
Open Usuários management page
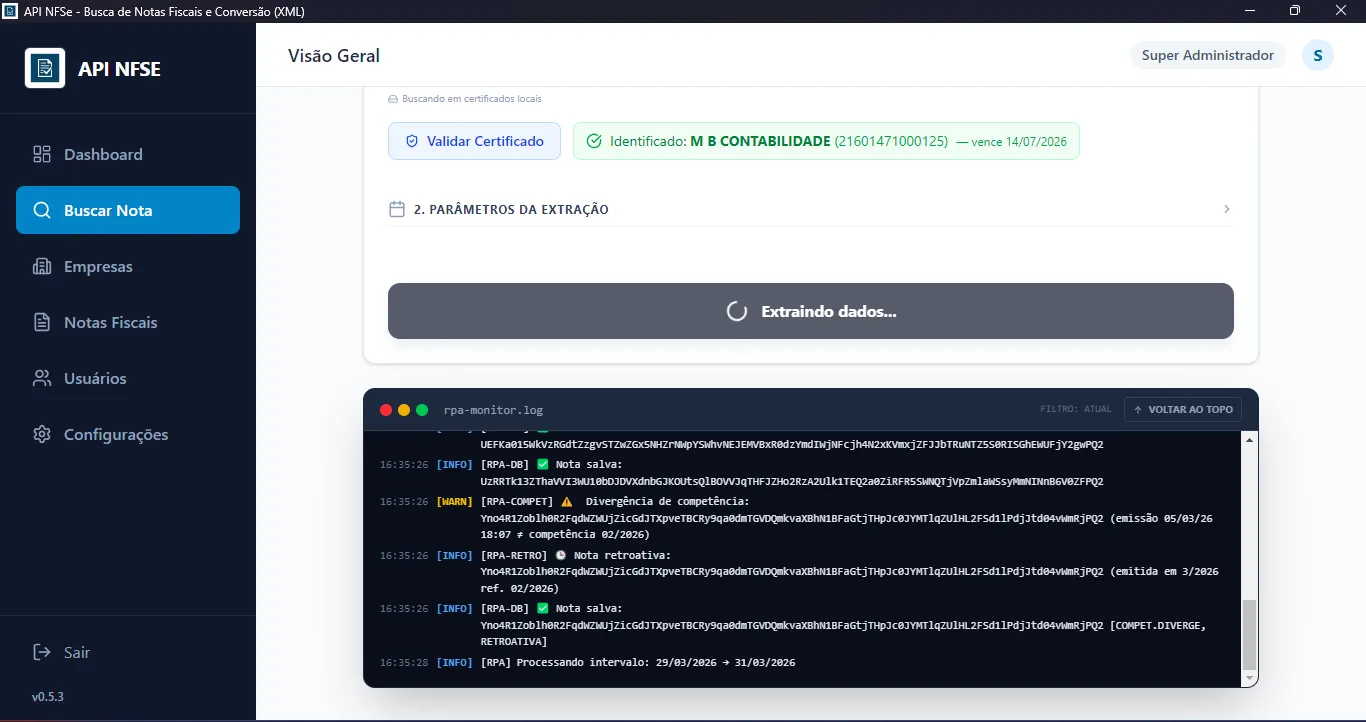pos(128,378)
